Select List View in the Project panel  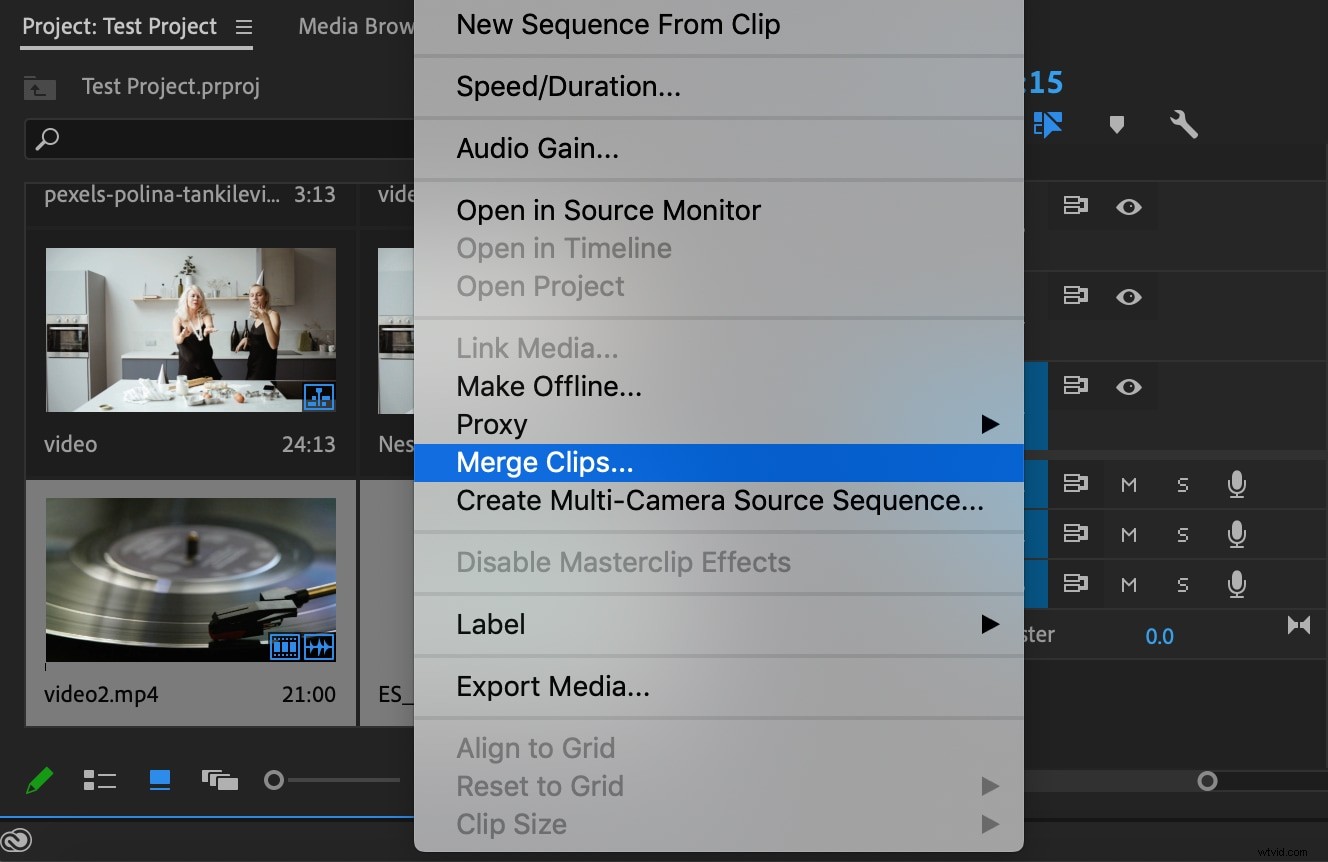(100, 780)
